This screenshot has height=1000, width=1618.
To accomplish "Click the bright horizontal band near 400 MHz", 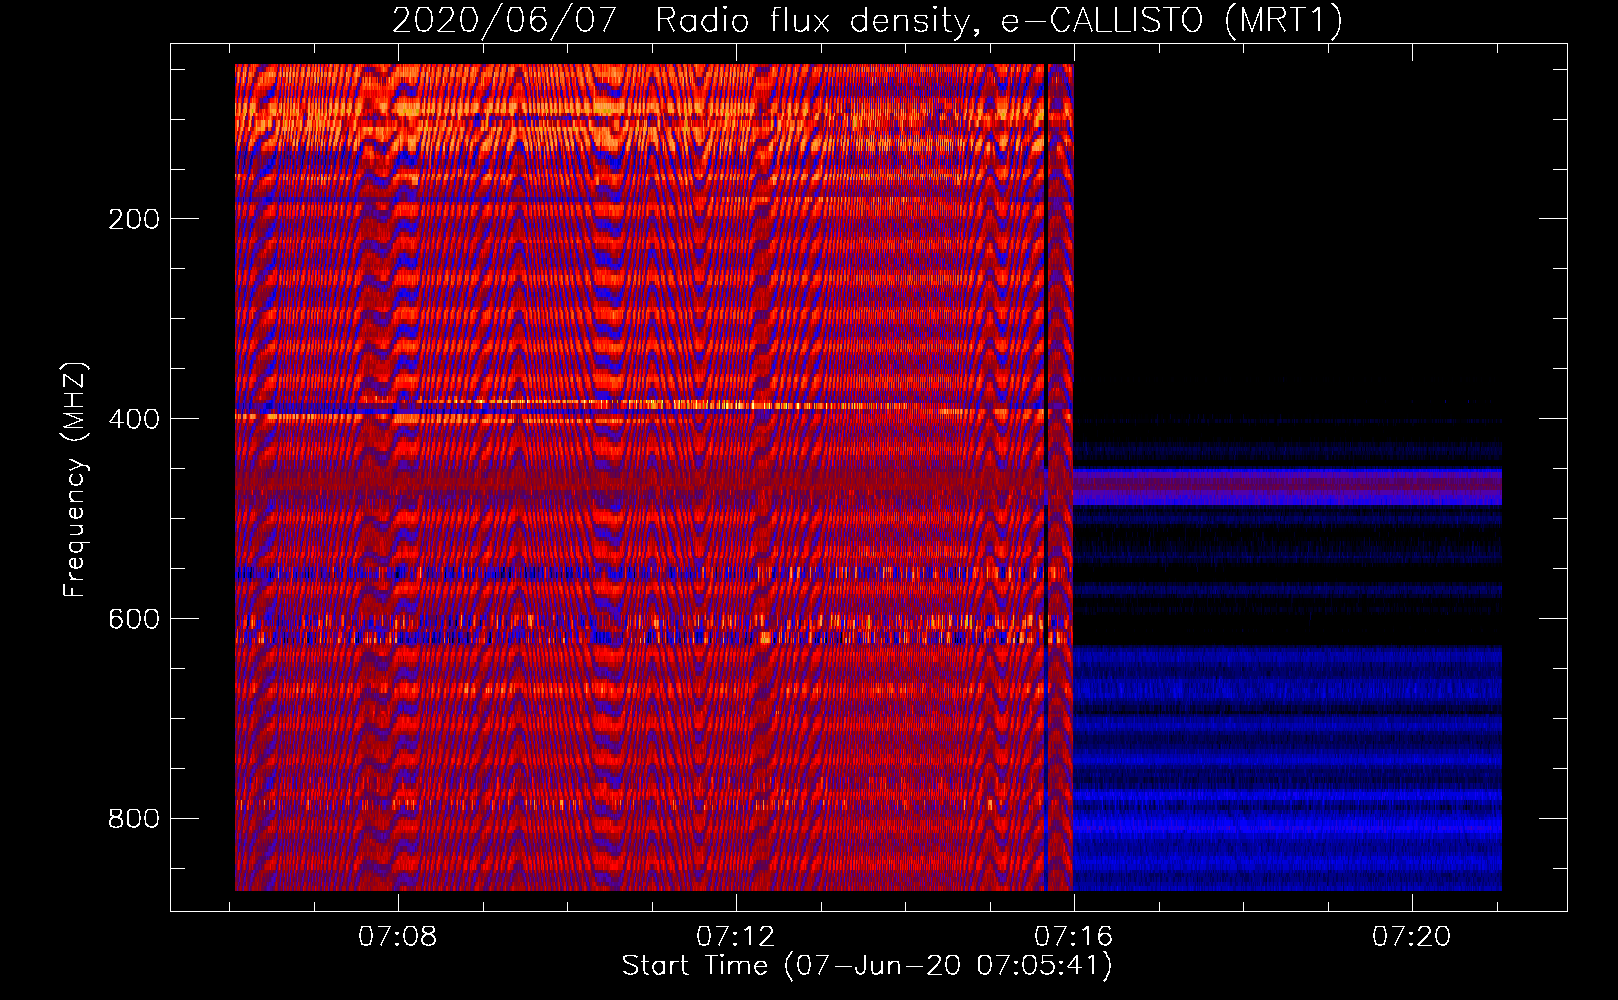I will pos(654,407).
